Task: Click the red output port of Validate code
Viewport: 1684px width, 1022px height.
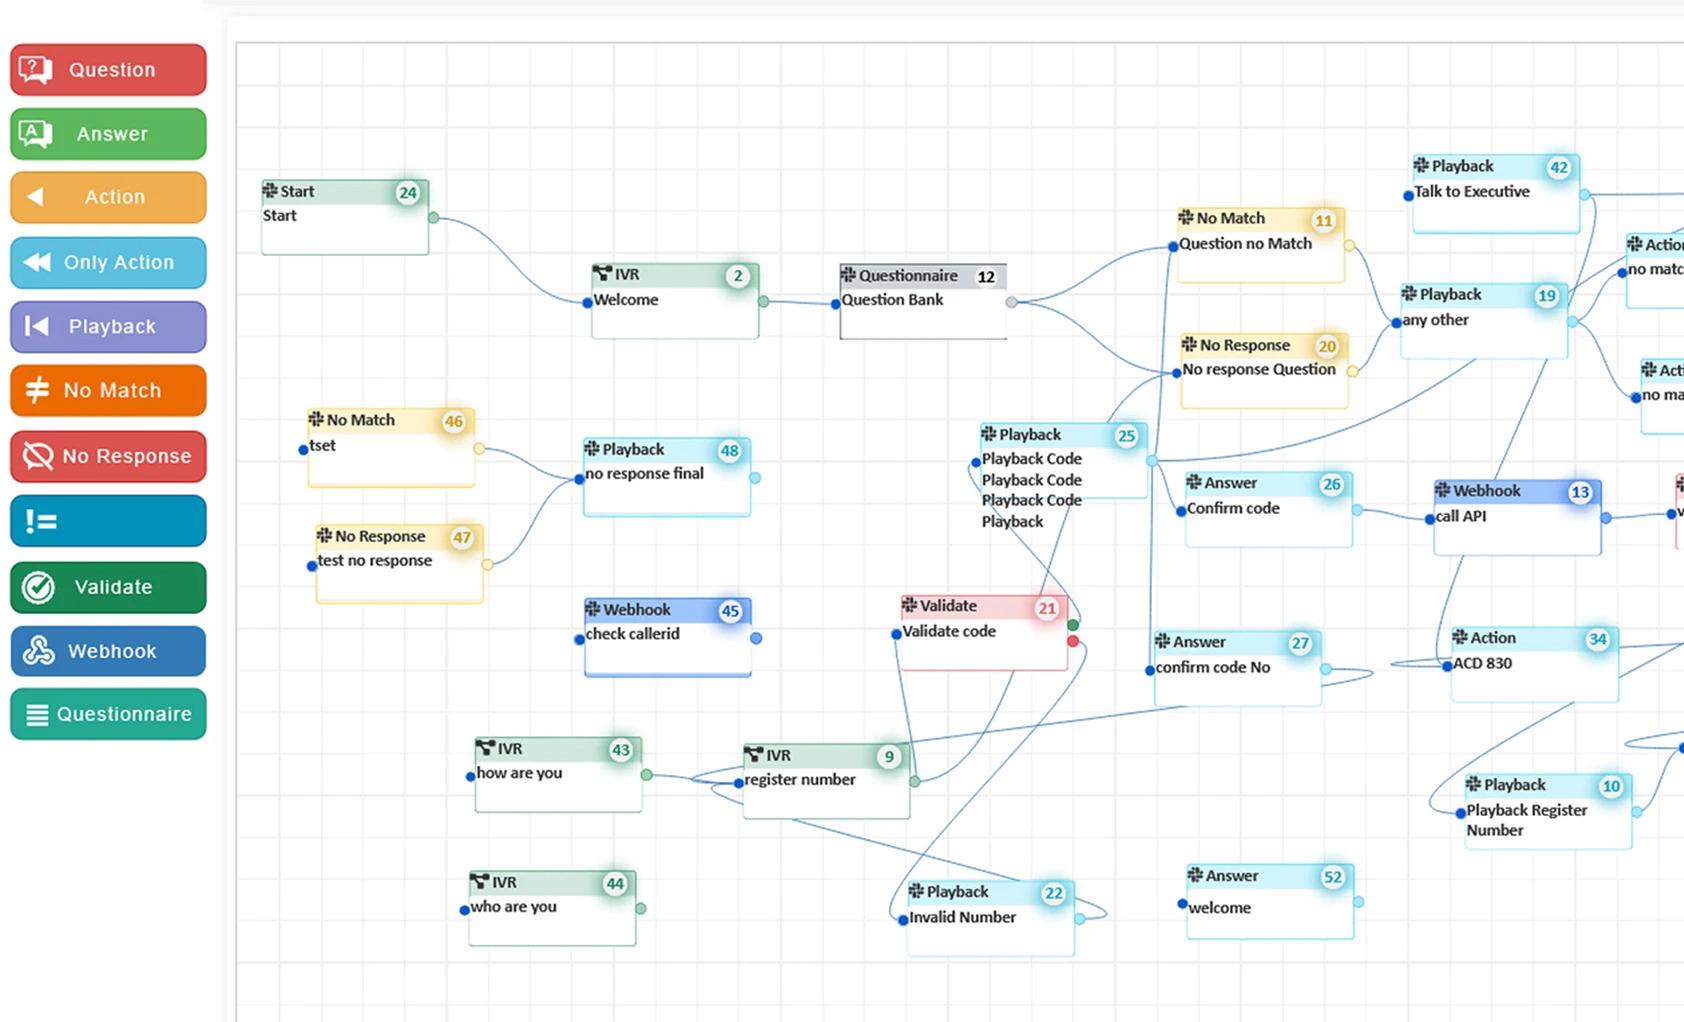Action: 1073,641
